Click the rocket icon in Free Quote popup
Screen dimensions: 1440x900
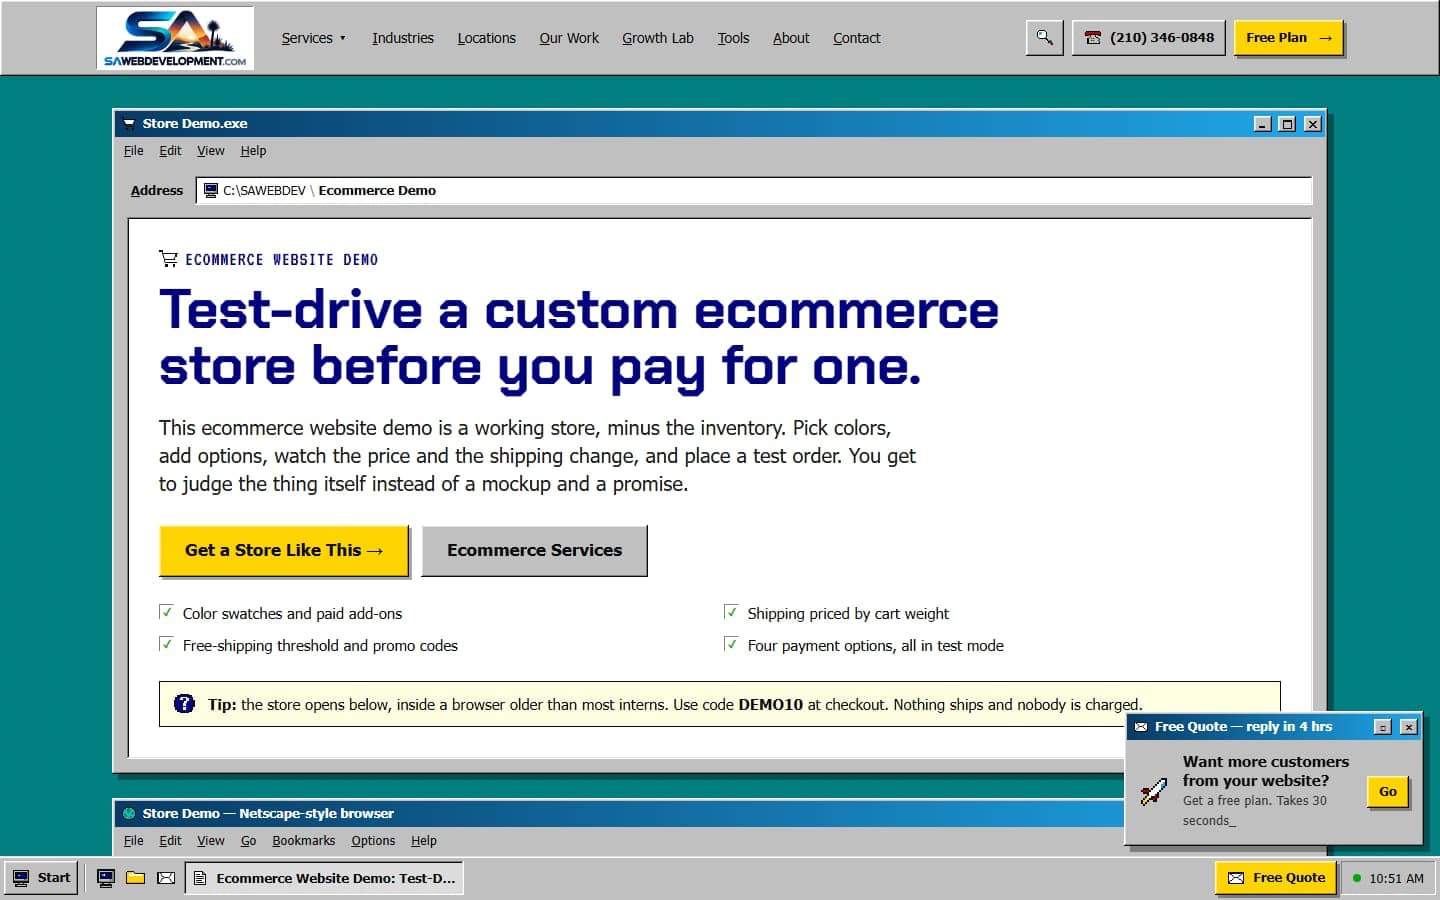[1153, 791]
